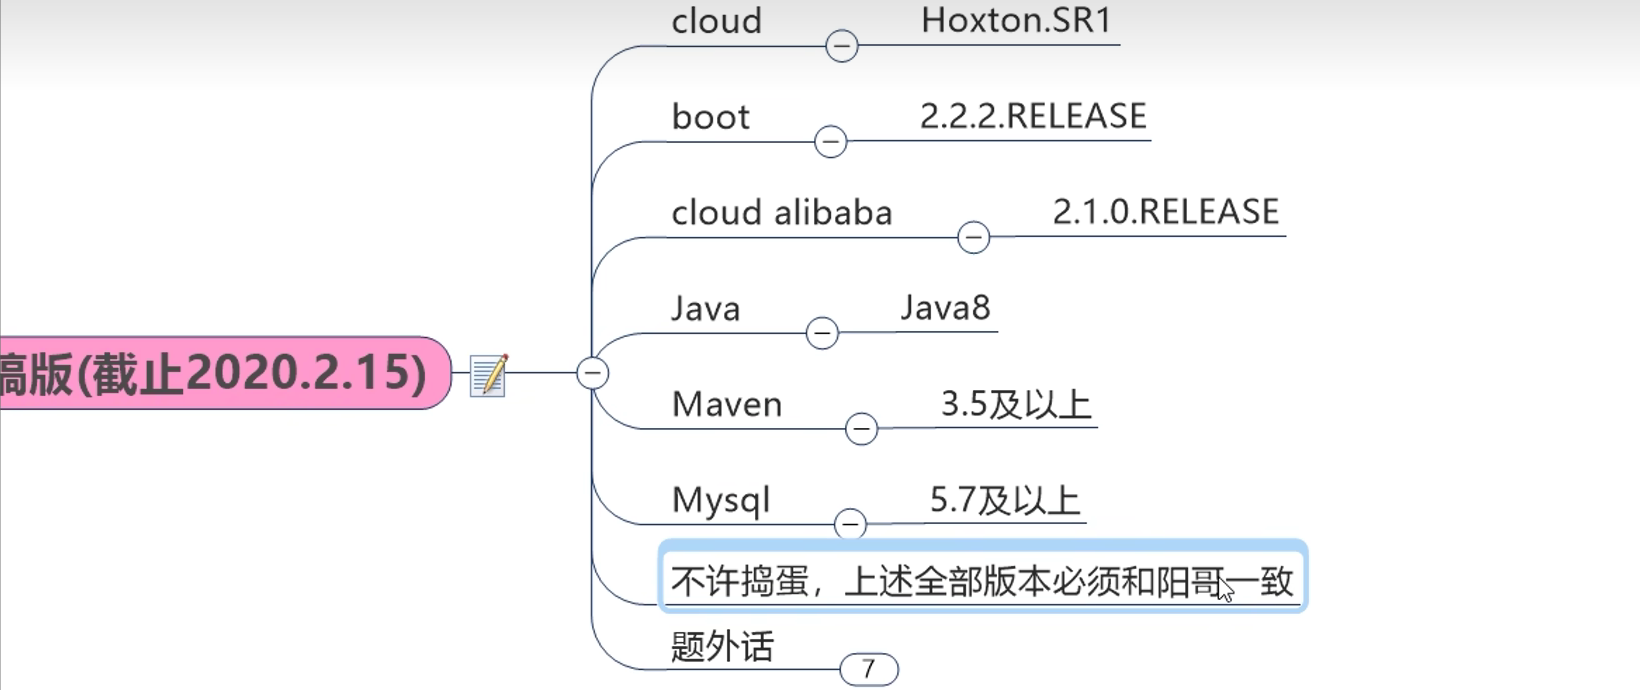Select the Mysql 5.7及以上 node
The width and height of the screenshot is (1640, 690).
(1004, 500)
